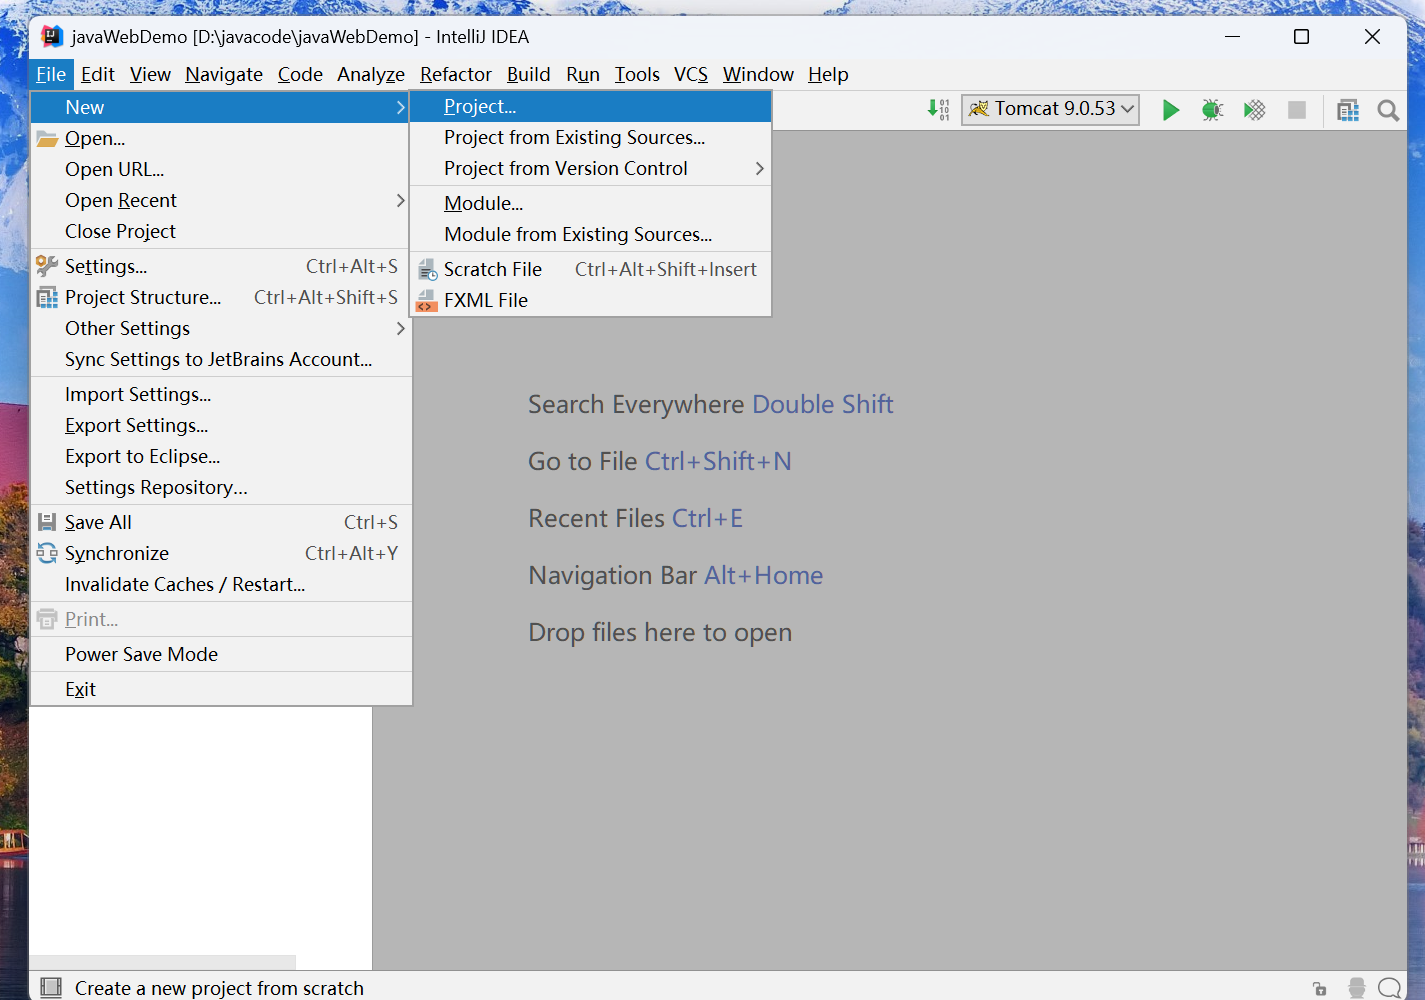This screenshot has width=1425, height=1000.
Task: Toggle the read-only lock in status bar
Action: point(1319,988)
